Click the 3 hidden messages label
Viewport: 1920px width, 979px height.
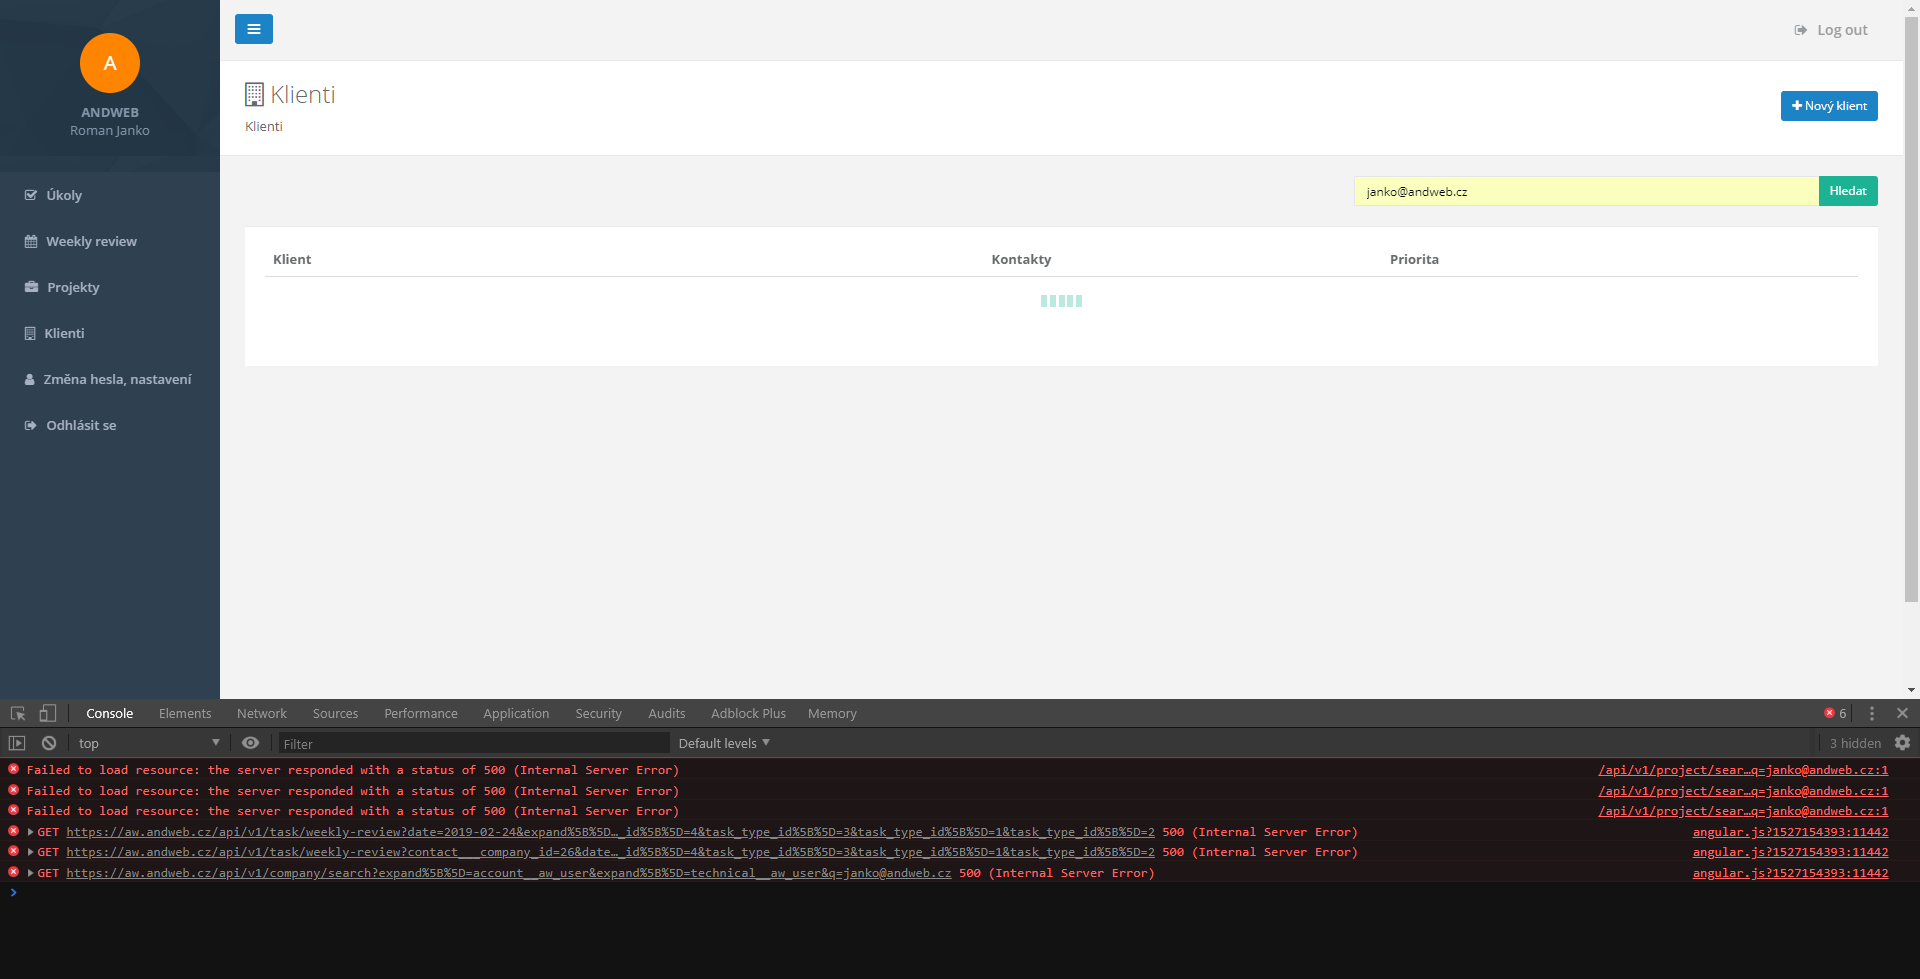click(1855, 743)
